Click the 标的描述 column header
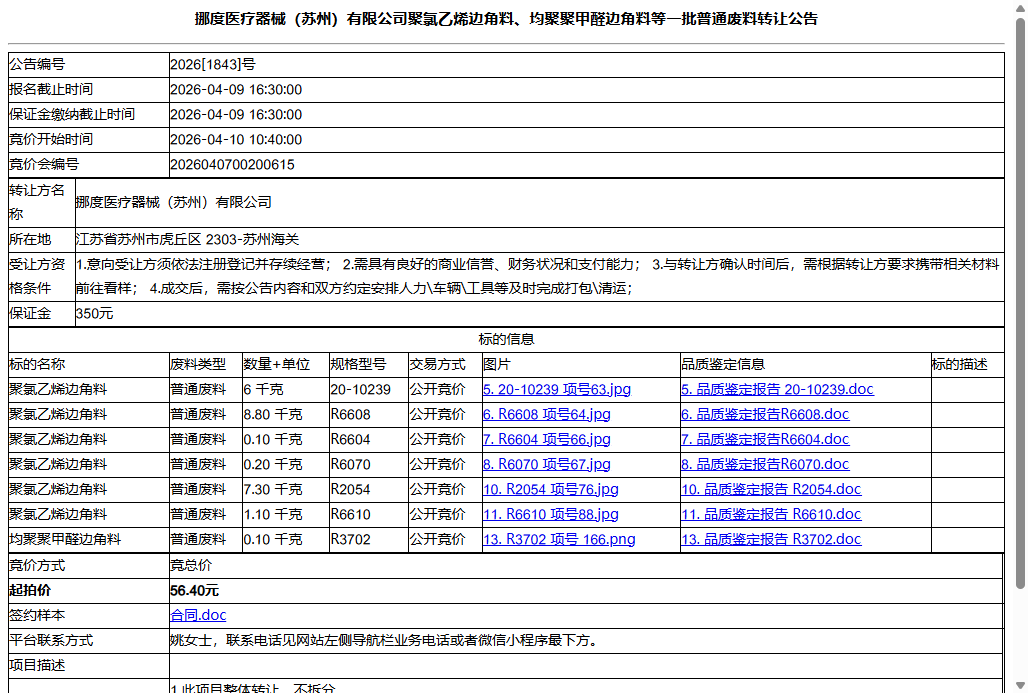1028x693 pixels. coord(960,365)
